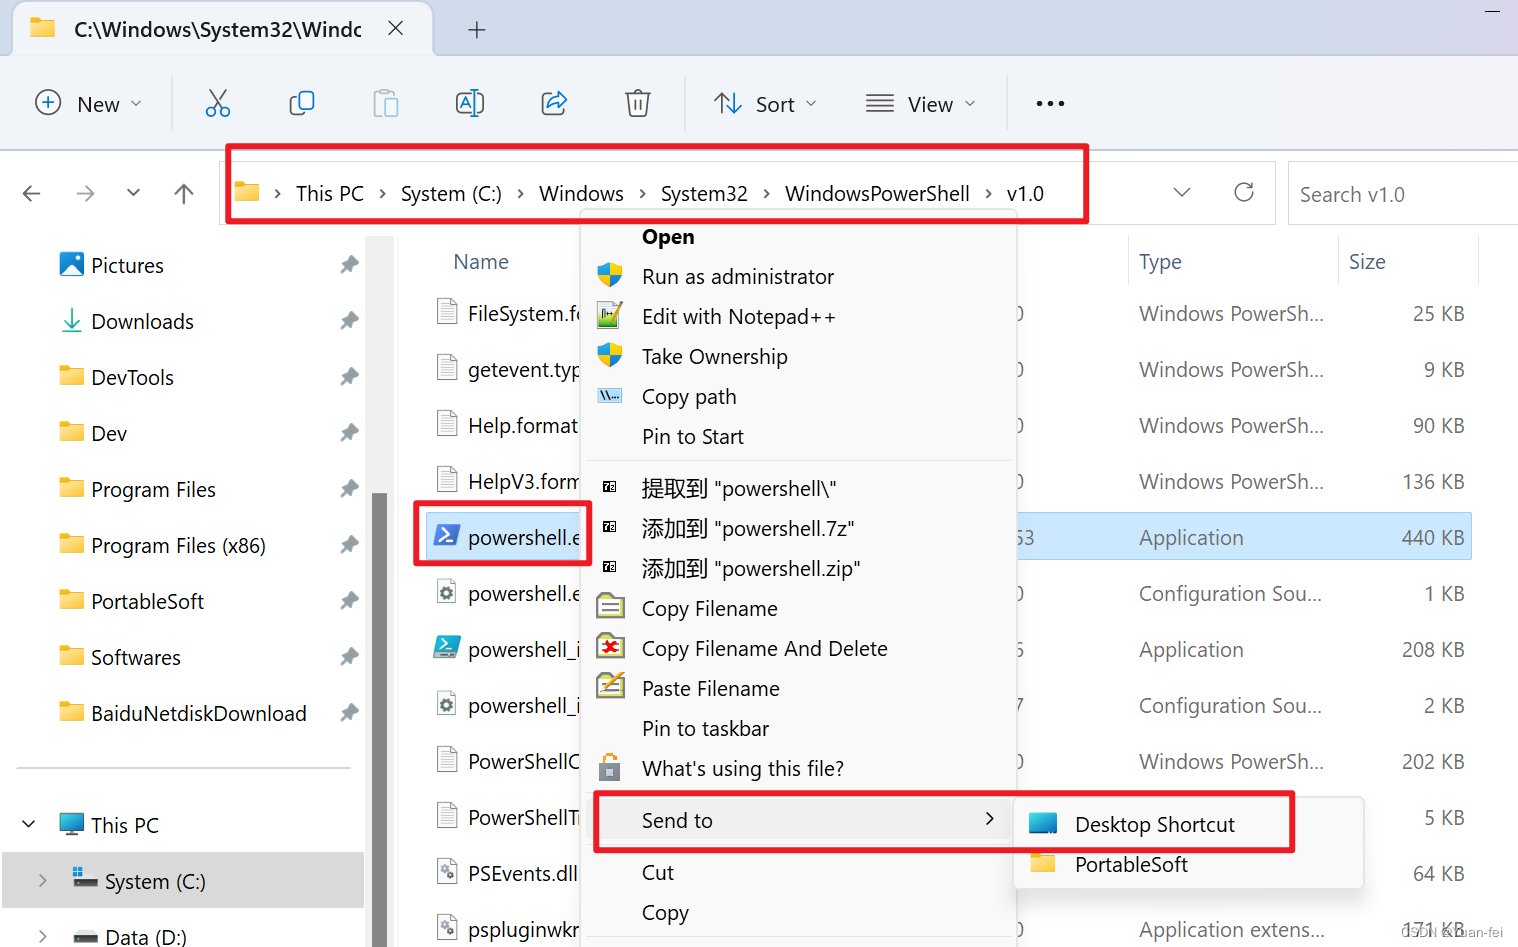The width and height of the screenshot is (1518, 947).
Task: Click the Share icon in toolbar
Action: pyautogui.click(x=554, y=103)
